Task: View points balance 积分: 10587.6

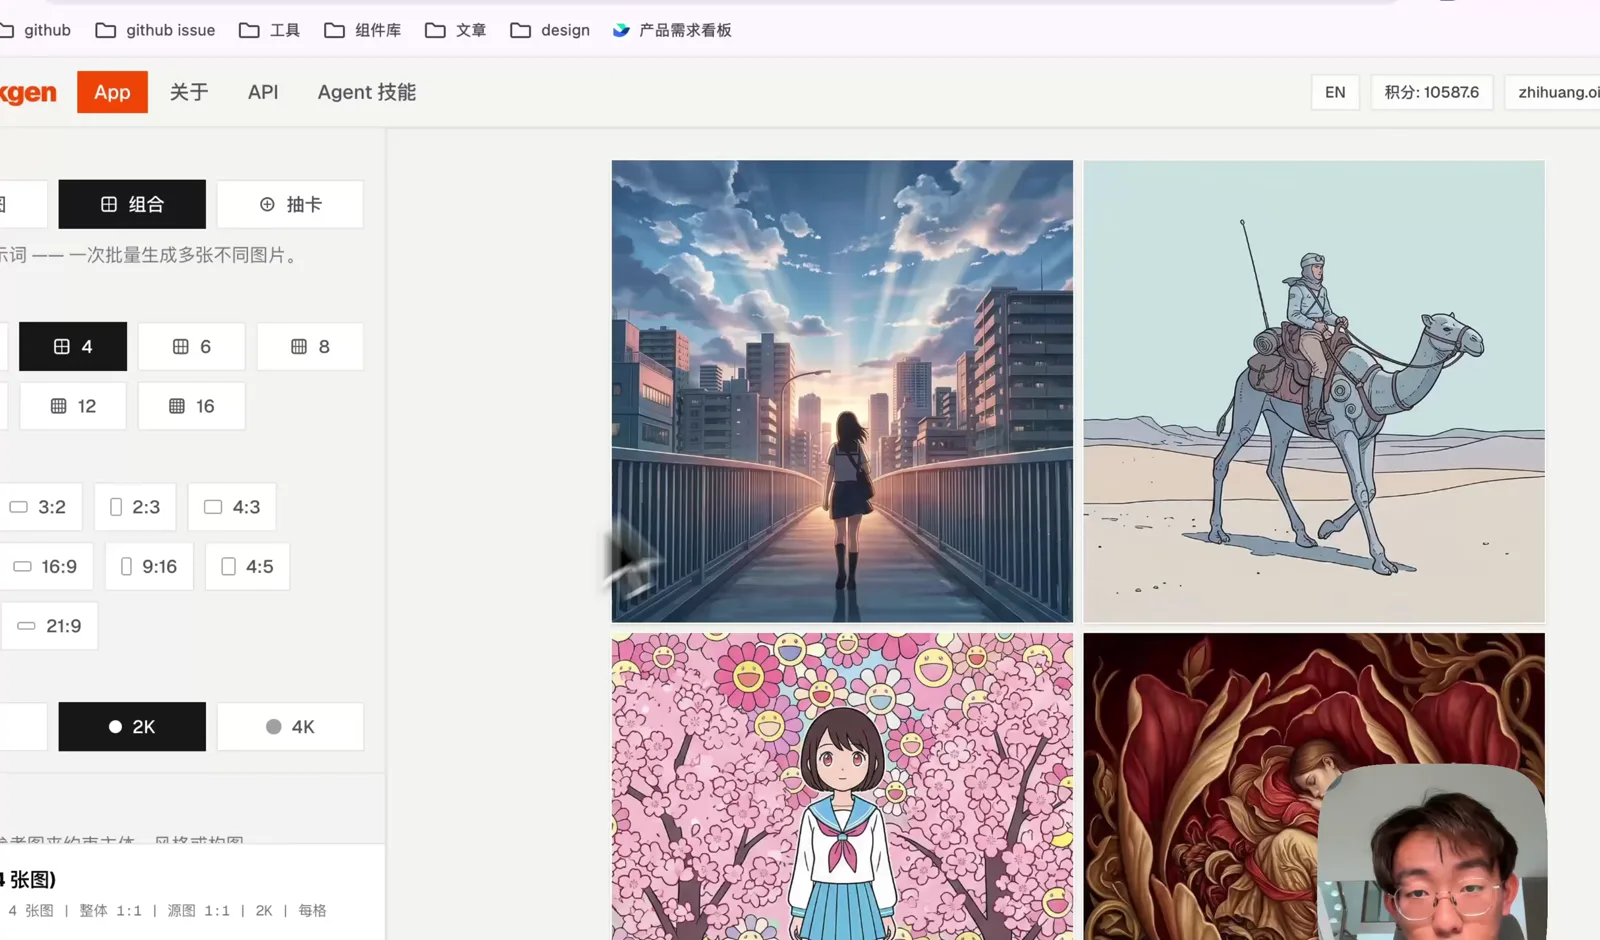Action: (x=1432, y=92)
